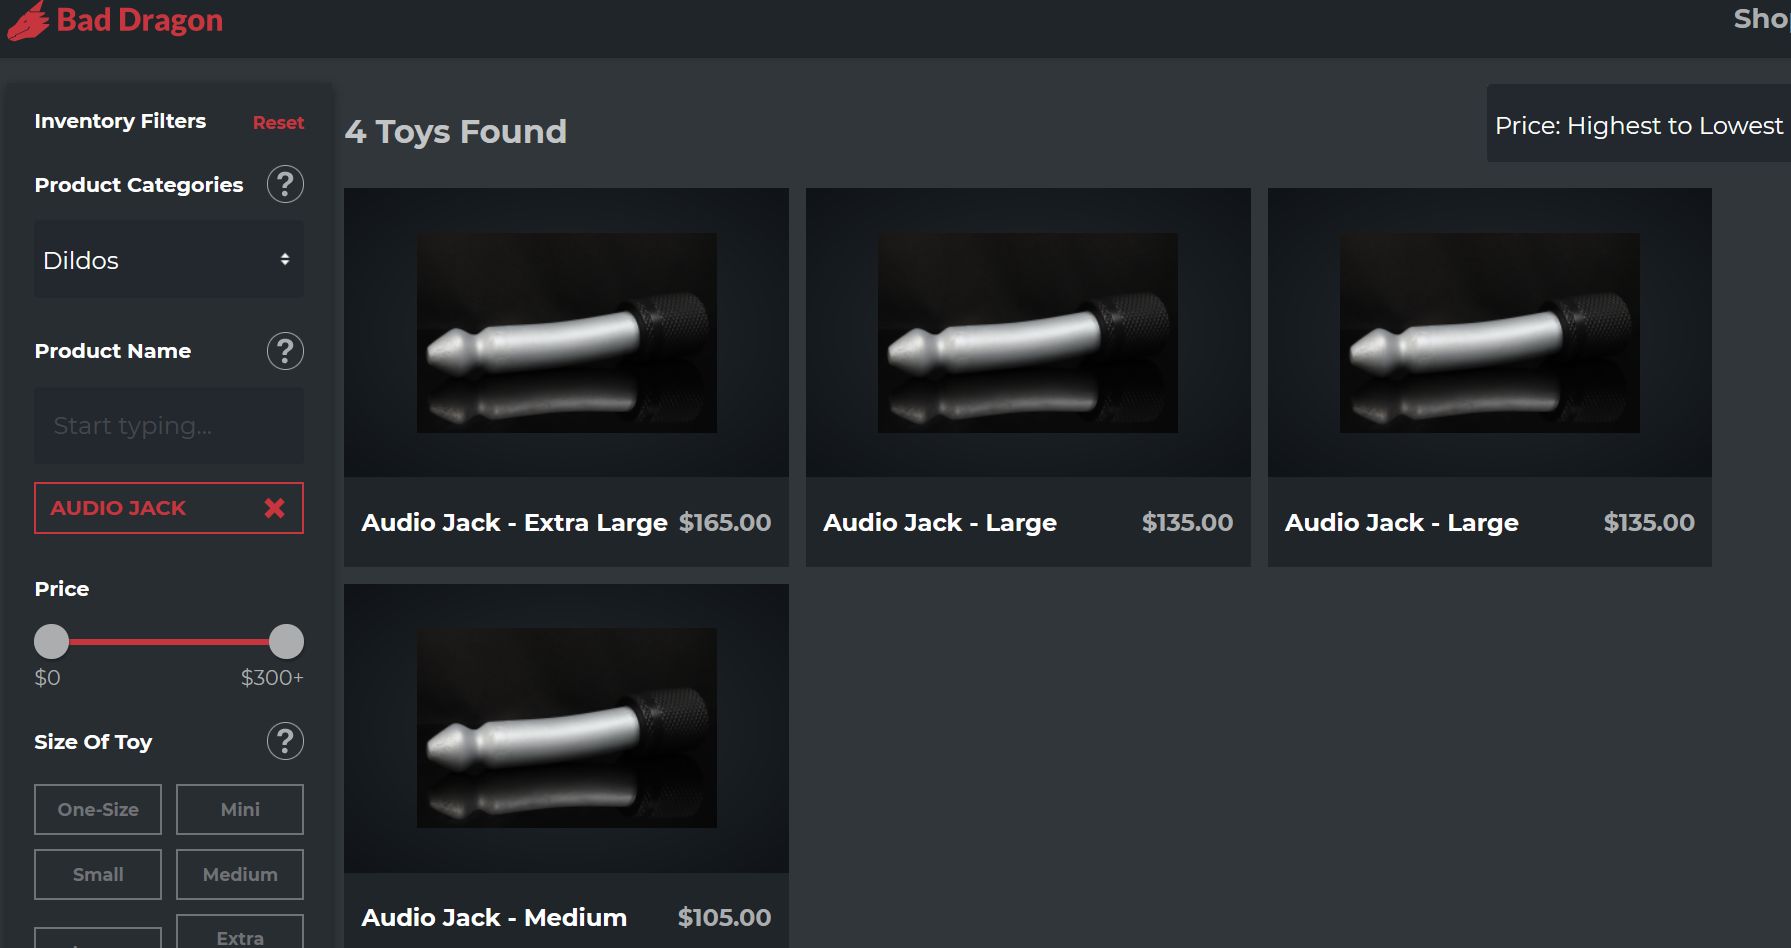Open the Price: Highest to Lowest sort dropdown
1791x948 pixels.
(x=1638, y=125)
